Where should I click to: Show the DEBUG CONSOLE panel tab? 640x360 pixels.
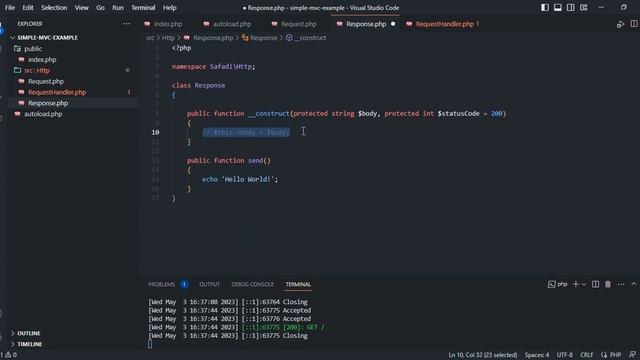coord(253,284)
